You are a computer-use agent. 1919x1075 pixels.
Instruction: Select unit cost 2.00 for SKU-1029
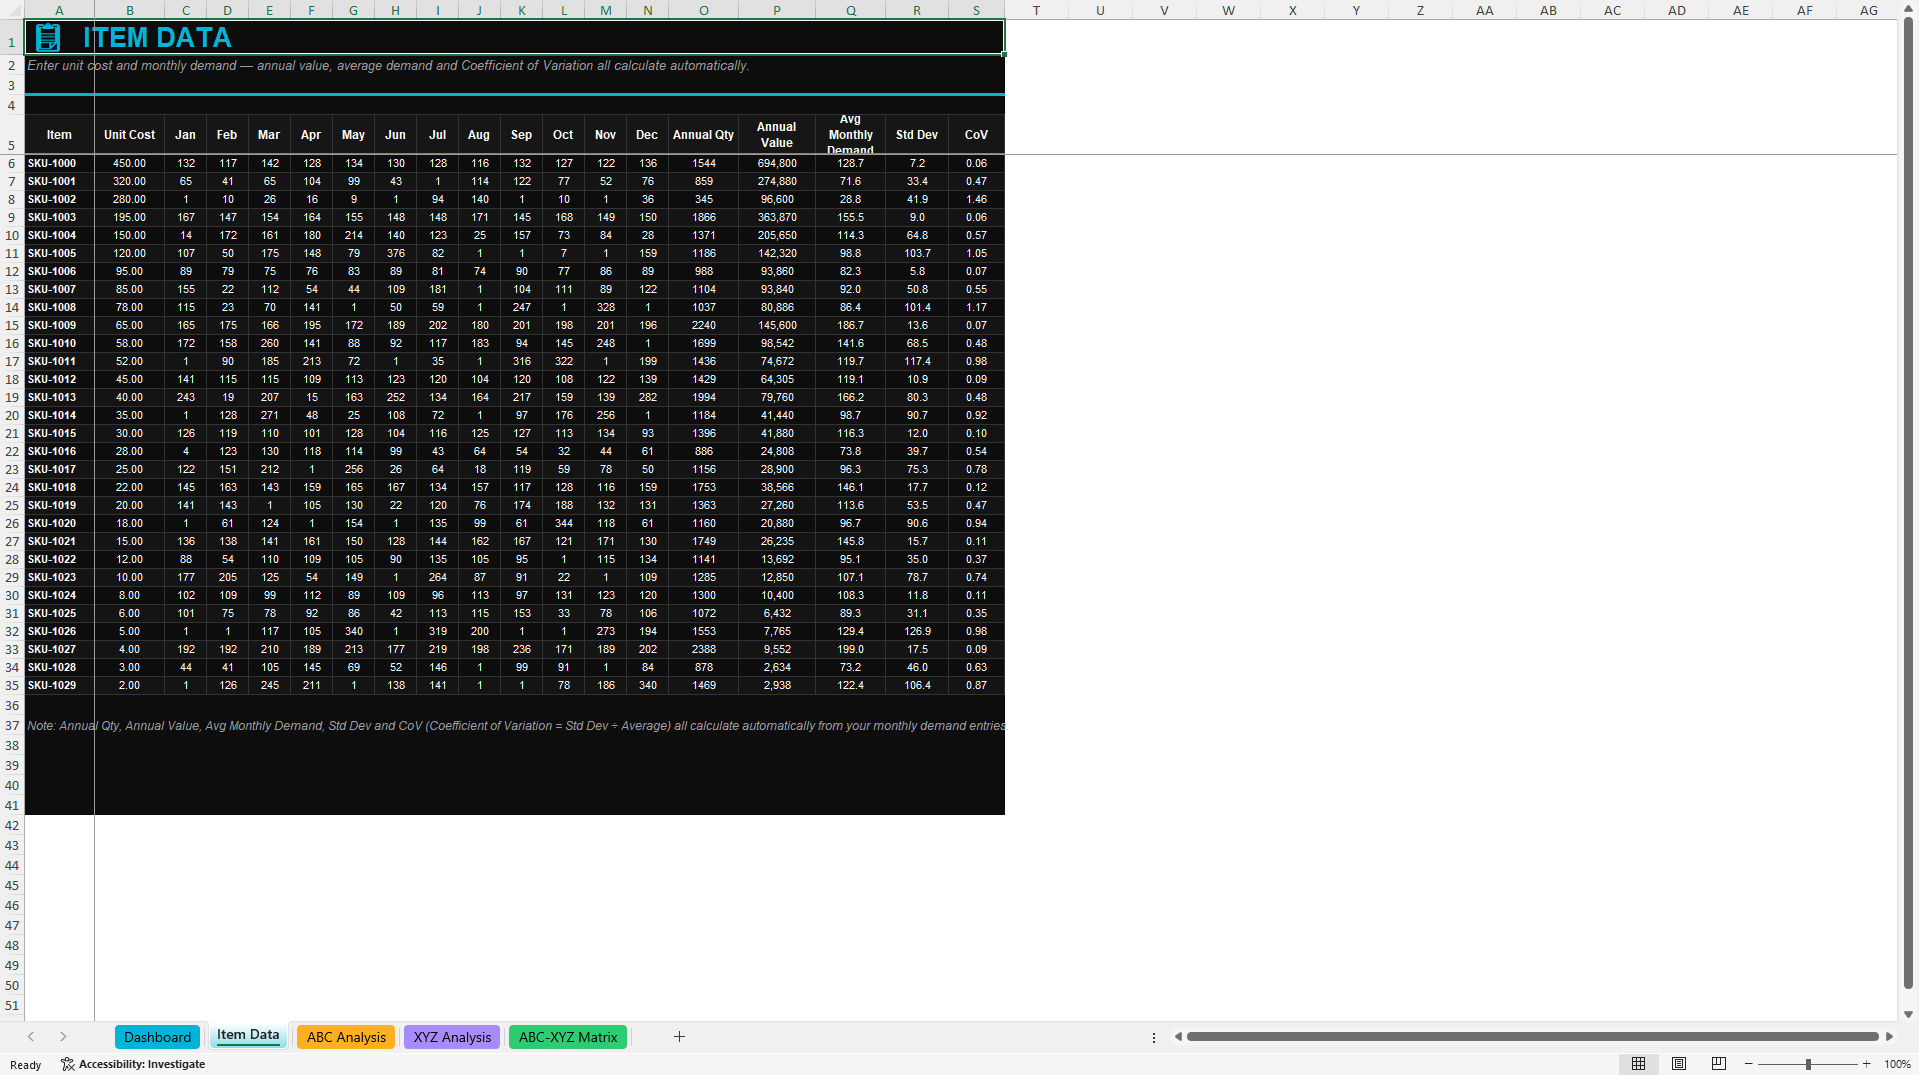click(x=129, y=685)
